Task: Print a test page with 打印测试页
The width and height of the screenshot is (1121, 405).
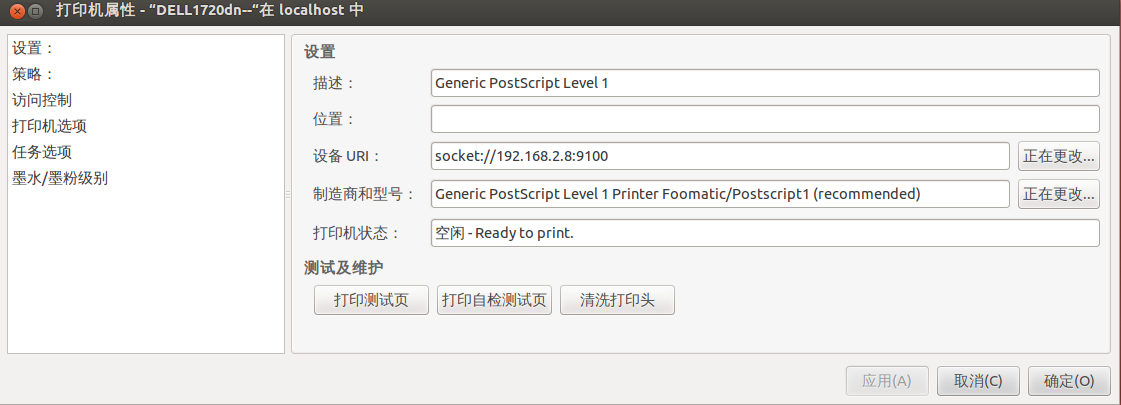Action: 371,300
